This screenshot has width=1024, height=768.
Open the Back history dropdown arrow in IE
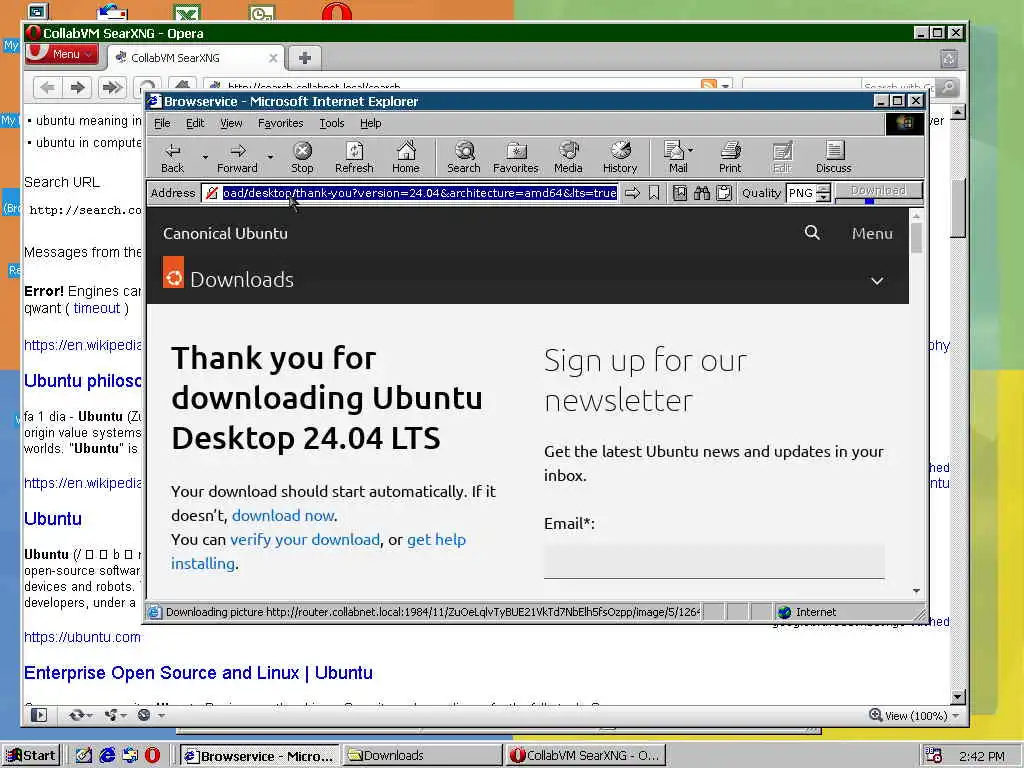pyautogui.click(x=204, y=157)
